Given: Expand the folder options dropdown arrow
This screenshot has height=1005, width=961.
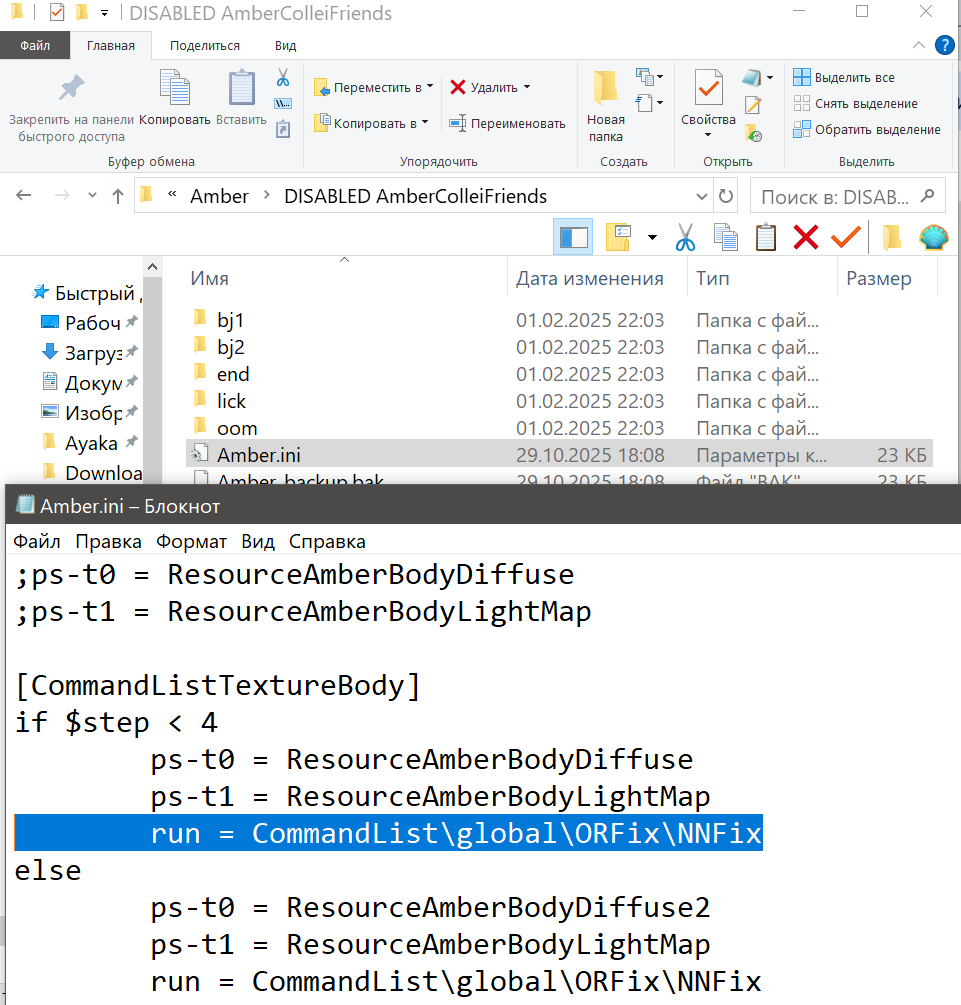Looking at the screenshot, I should 652,238.
